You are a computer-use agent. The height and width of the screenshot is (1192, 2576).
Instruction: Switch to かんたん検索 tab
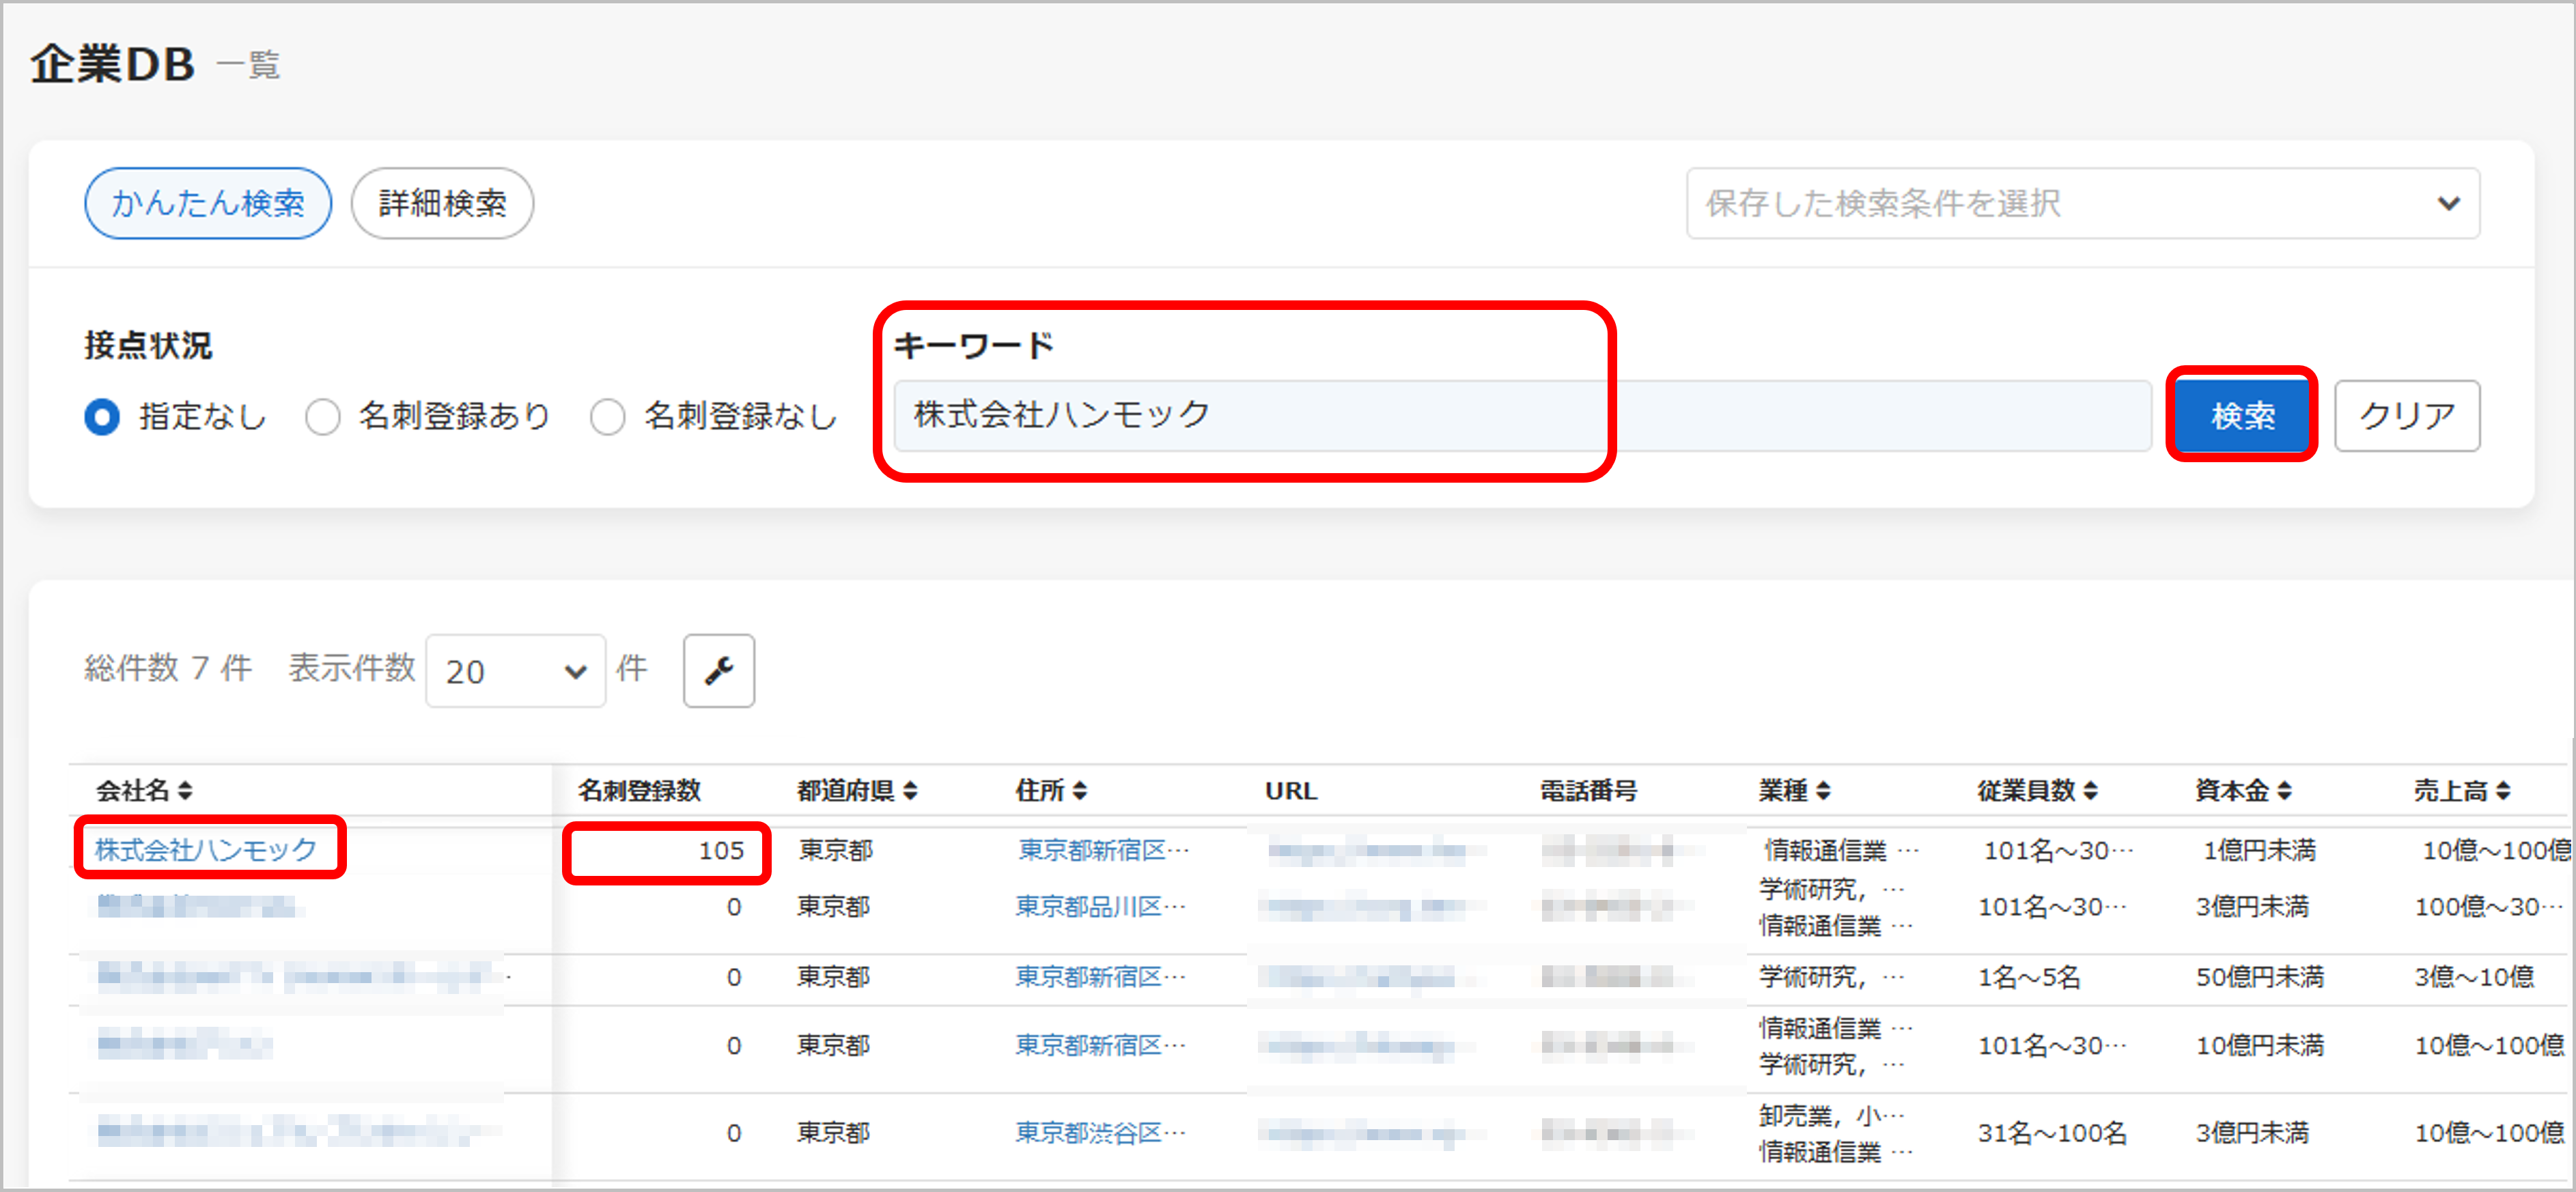tap(207, 204)
